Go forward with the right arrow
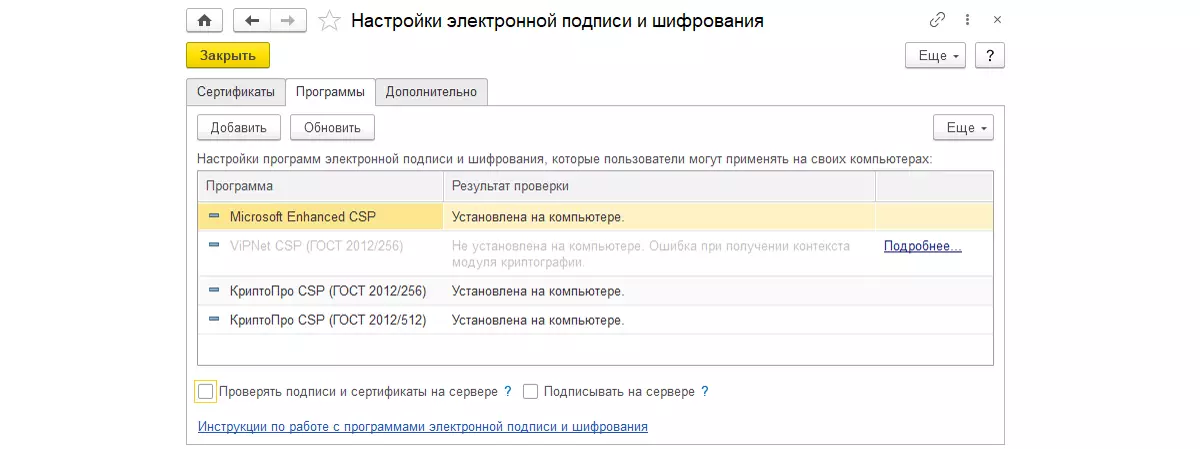Image resolution: width=1200 pixels, height=449 pixels. coord(288,20)
